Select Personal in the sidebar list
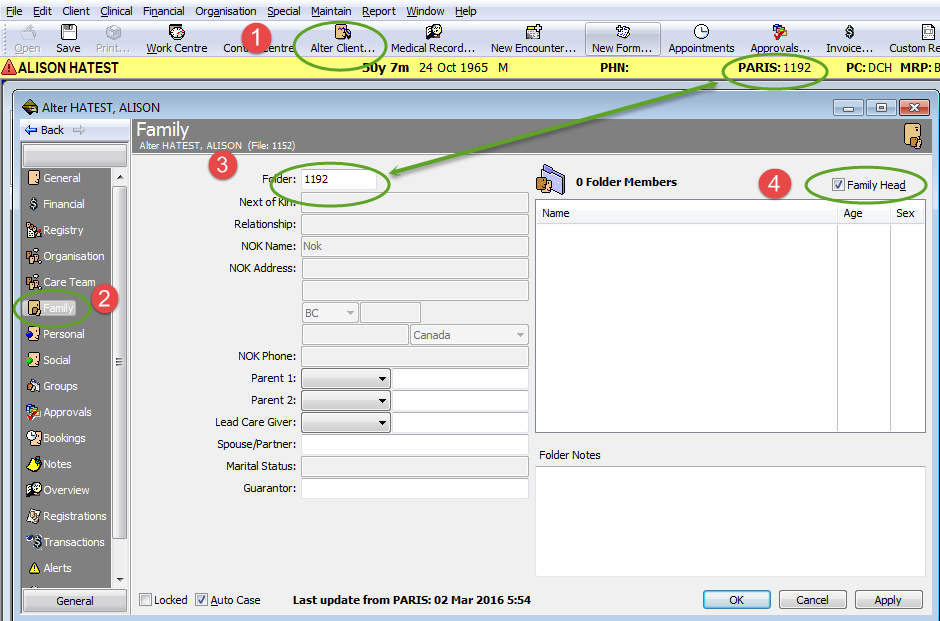The image size is (940, 621). [x=63, y=334]
